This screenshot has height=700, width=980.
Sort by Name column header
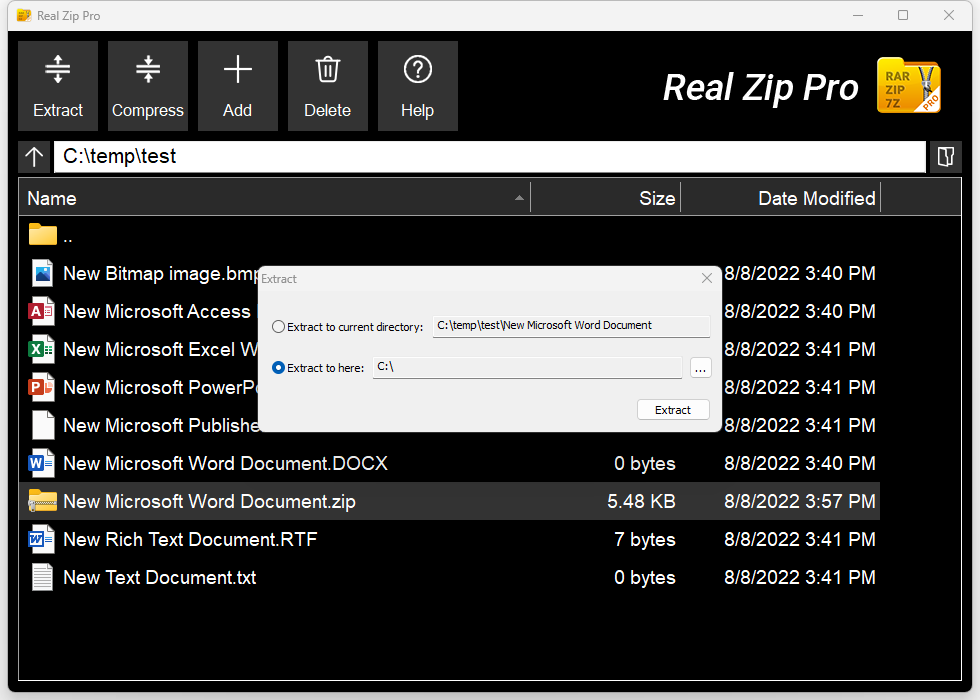point(274,198)
